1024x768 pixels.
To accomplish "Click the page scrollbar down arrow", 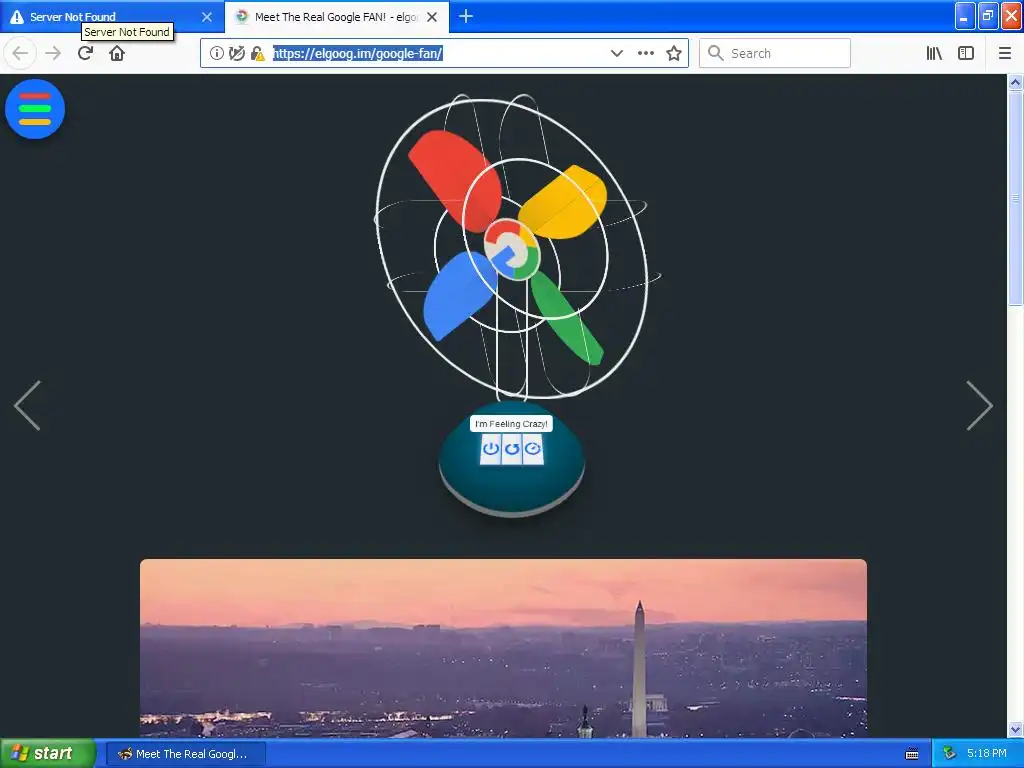I will pyautogui.click(x=1016, y=729).
